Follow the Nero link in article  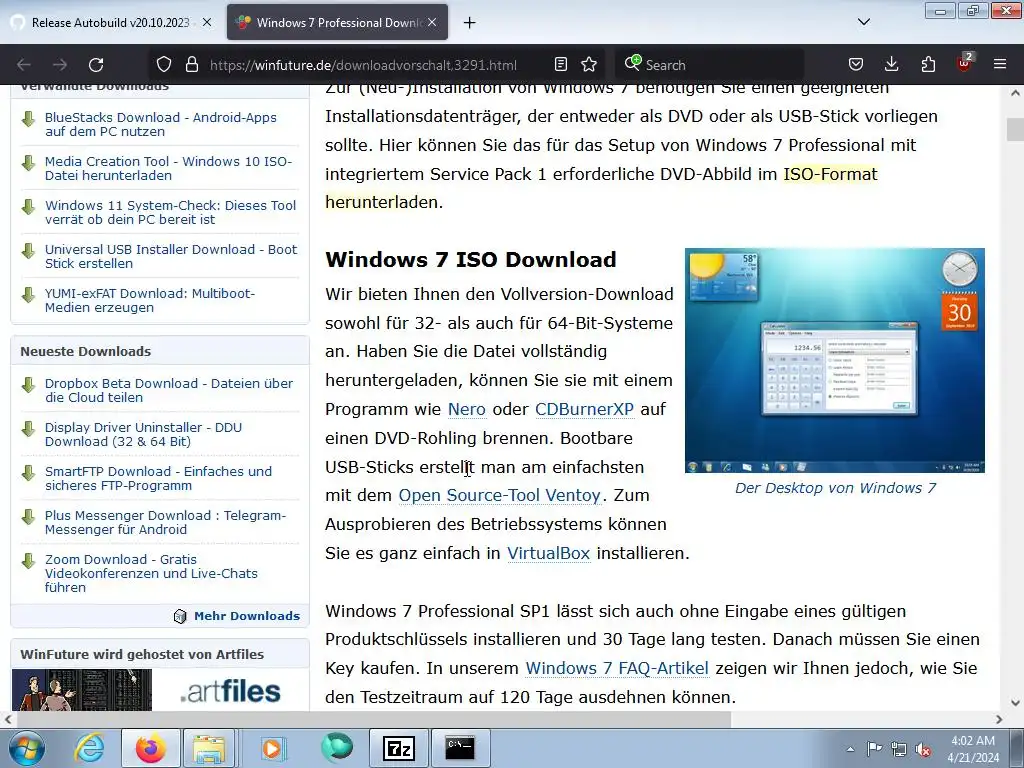pos(467,409)
